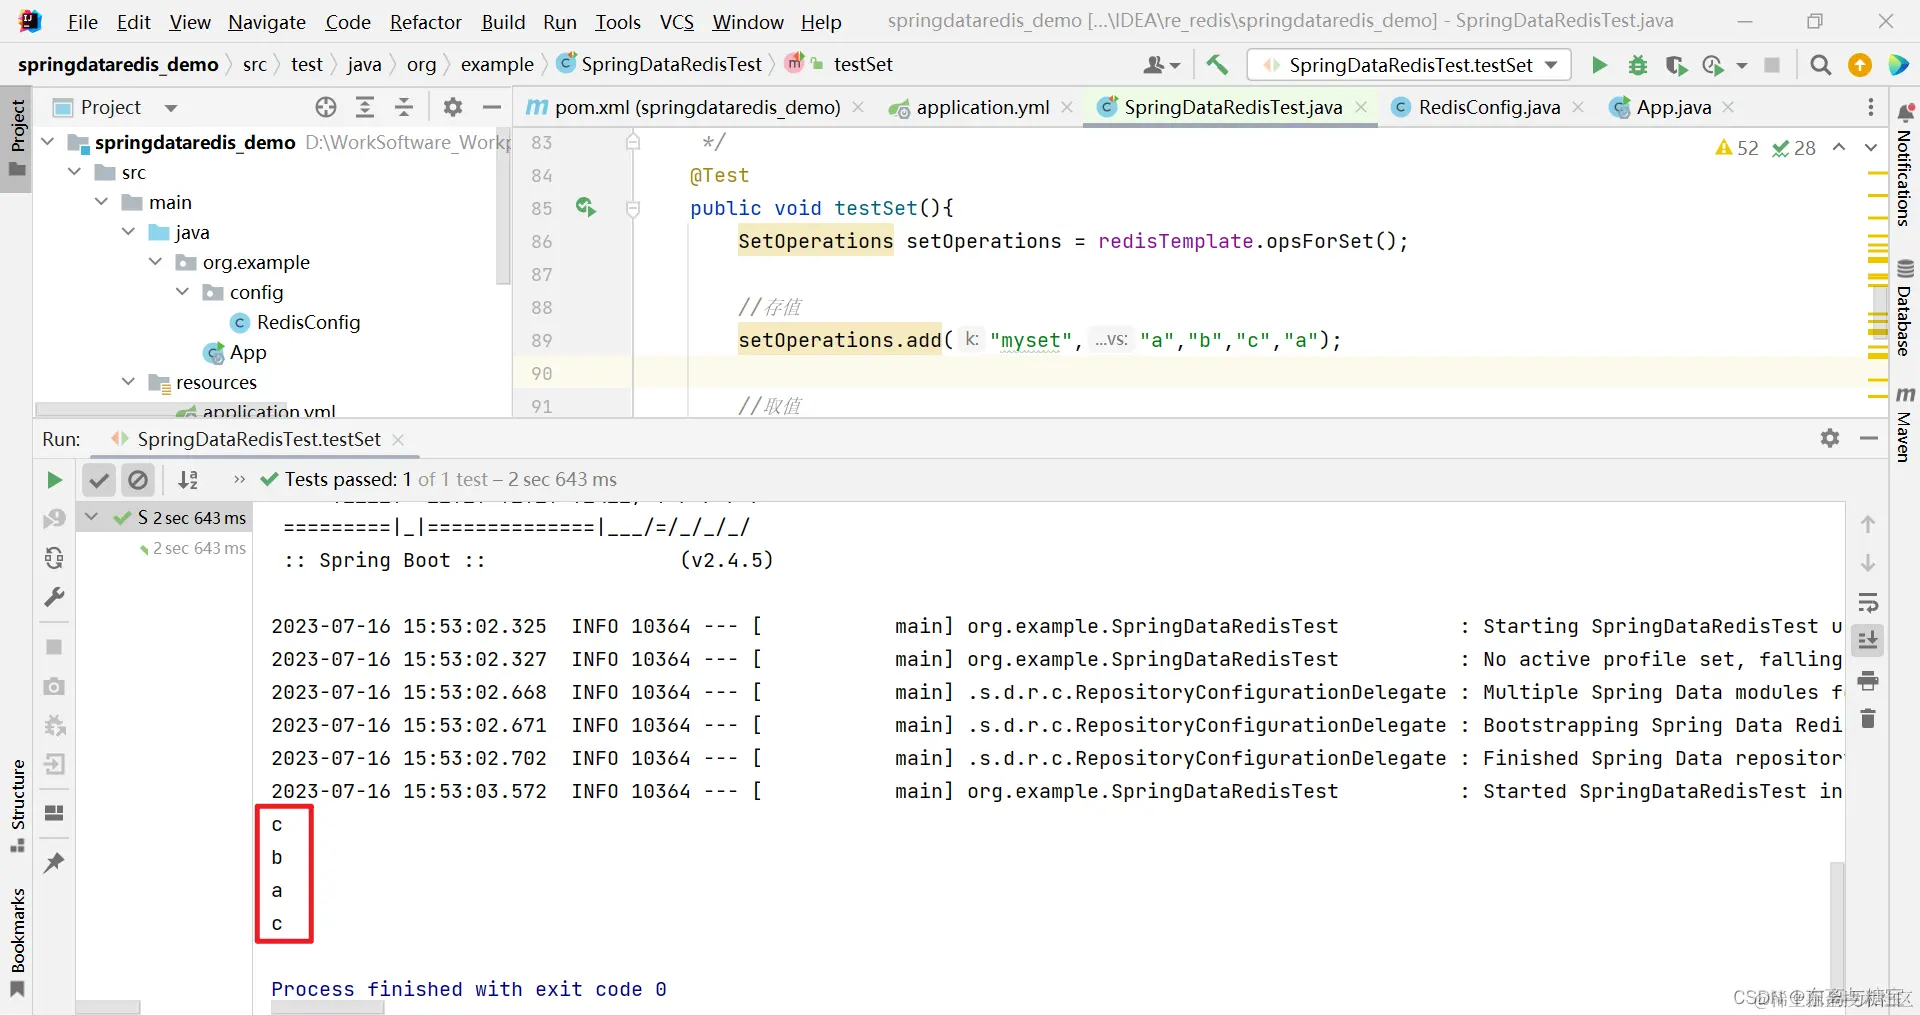Rerun the test in Run panel
1920x1016 pixels.
[54, 480]
